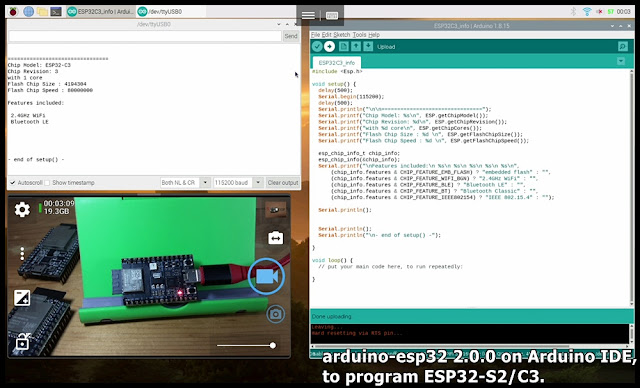Open the file manager folder icon in taskbar
The image size is (640, 388).
click(x=42, y=11)
